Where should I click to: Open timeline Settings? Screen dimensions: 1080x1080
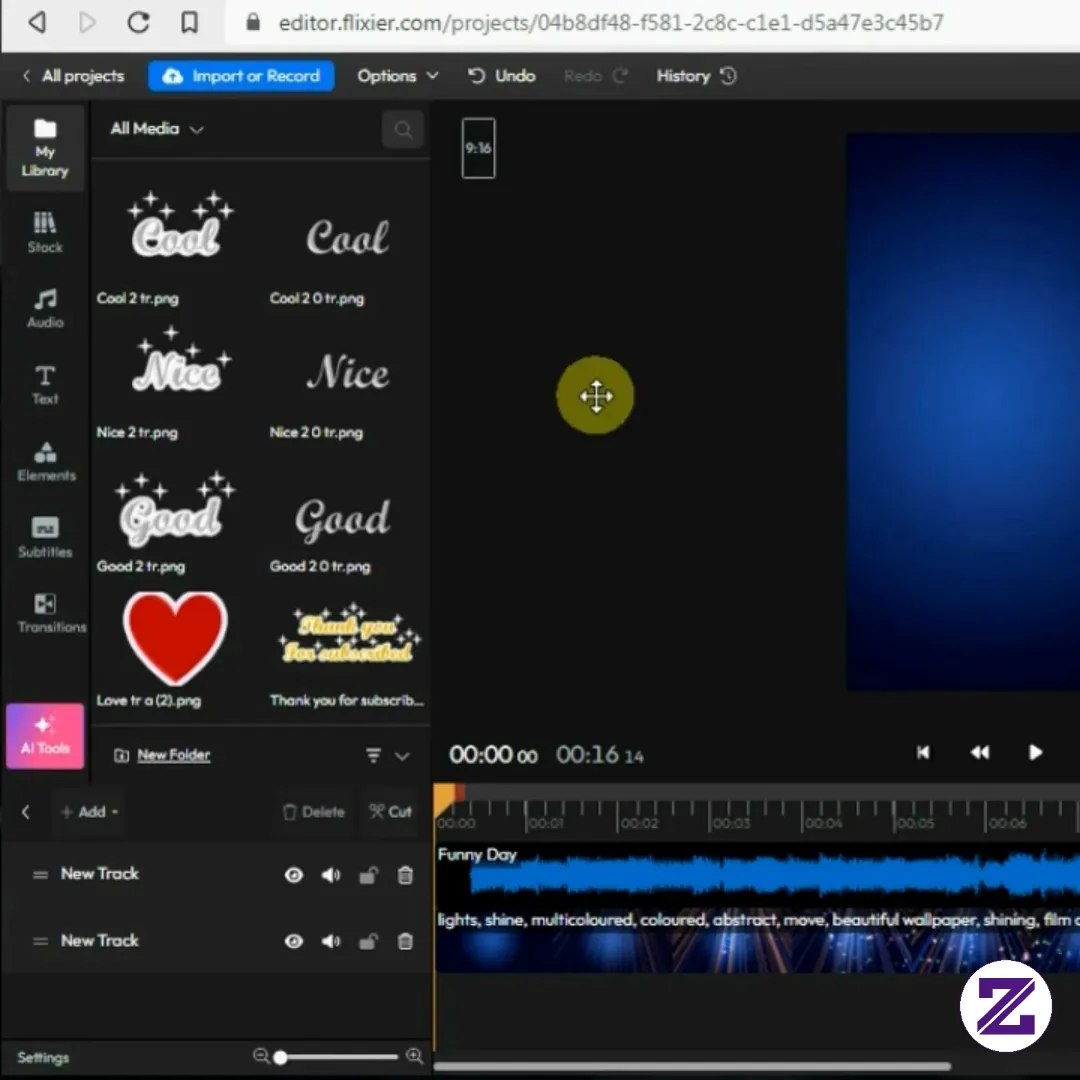43,1057
